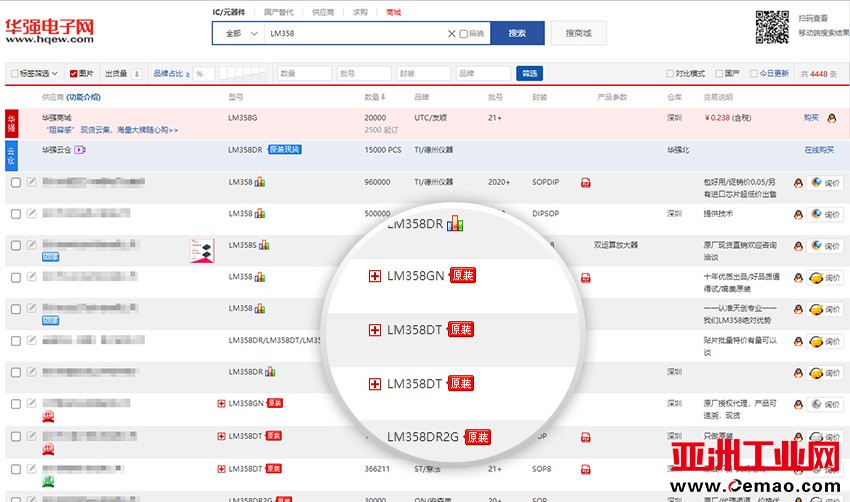Screen dimensions: 850x502
Task: Expand plus icon of LM358DT 366211 row
Action: point(221,469)
